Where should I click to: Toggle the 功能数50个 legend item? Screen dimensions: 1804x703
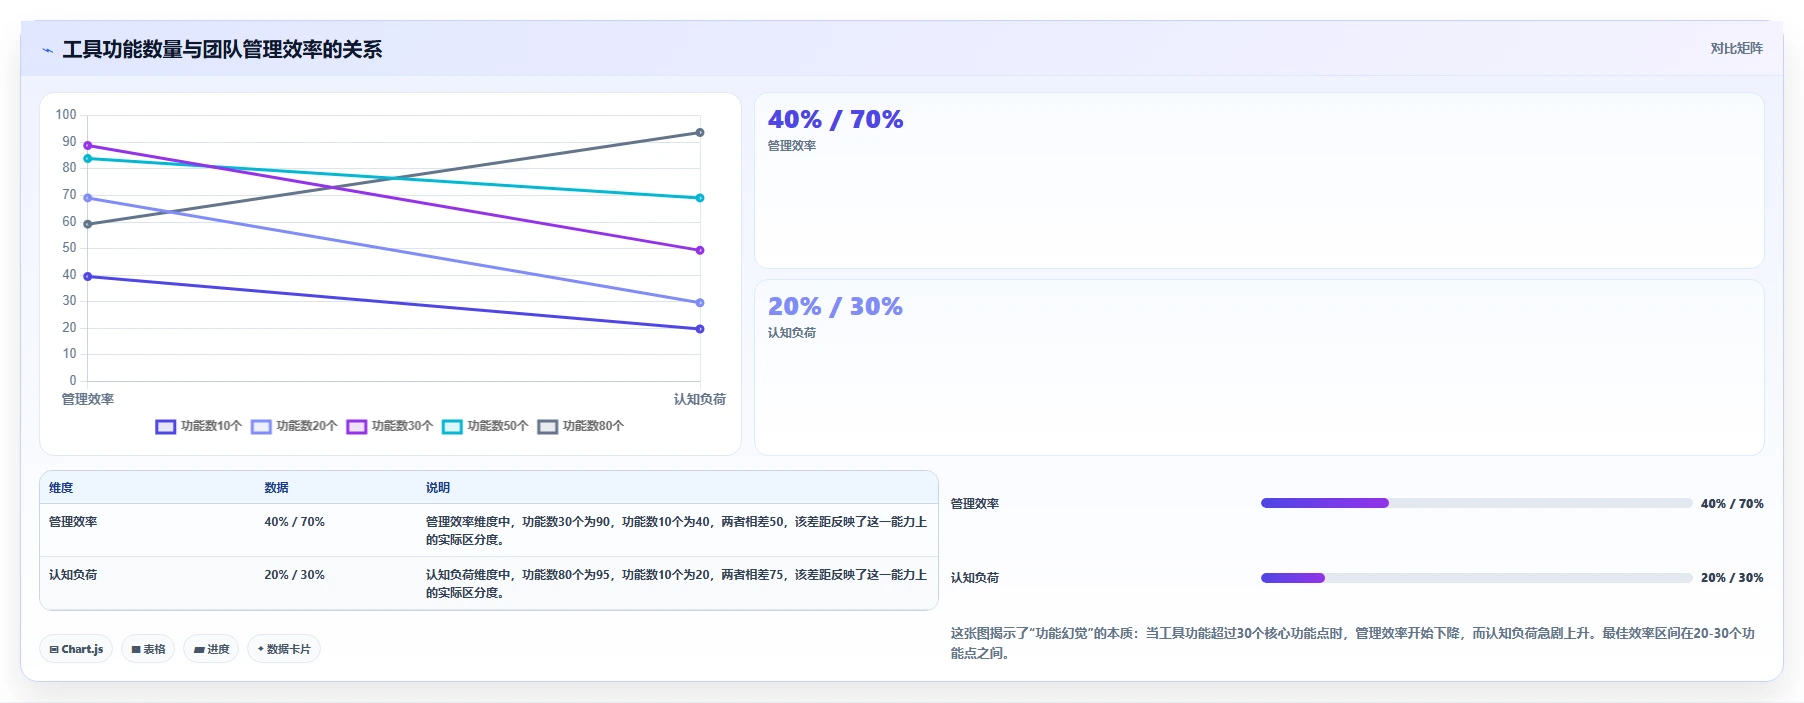coord(485,426)
